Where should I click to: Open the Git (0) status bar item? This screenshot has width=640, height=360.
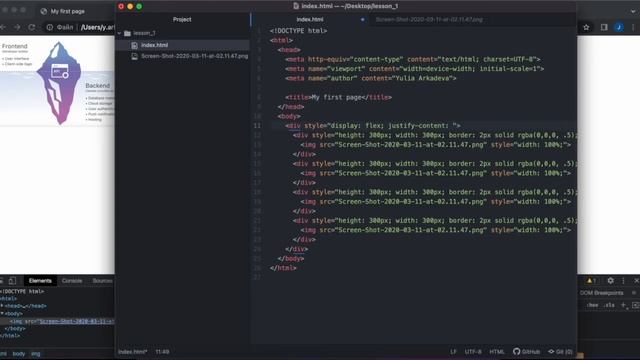(560, 351)
